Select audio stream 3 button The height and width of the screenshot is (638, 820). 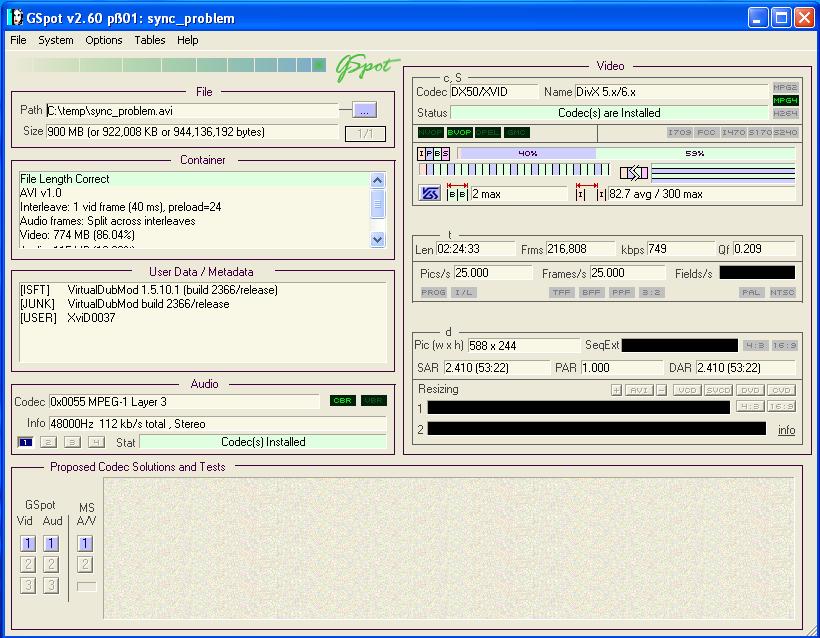72,442
